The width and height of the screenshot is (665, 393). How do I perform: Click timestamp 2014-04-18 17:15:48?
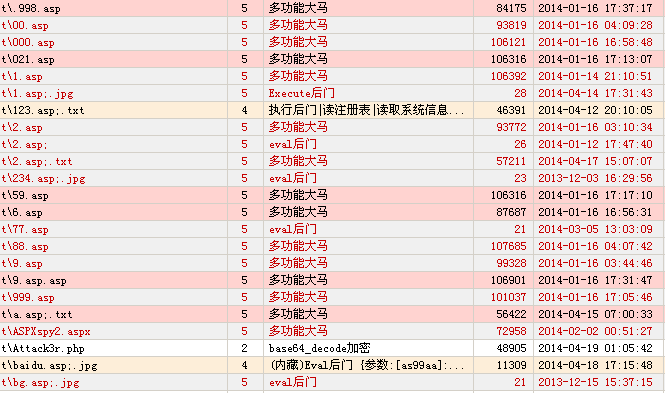click(x=595, y=365)
